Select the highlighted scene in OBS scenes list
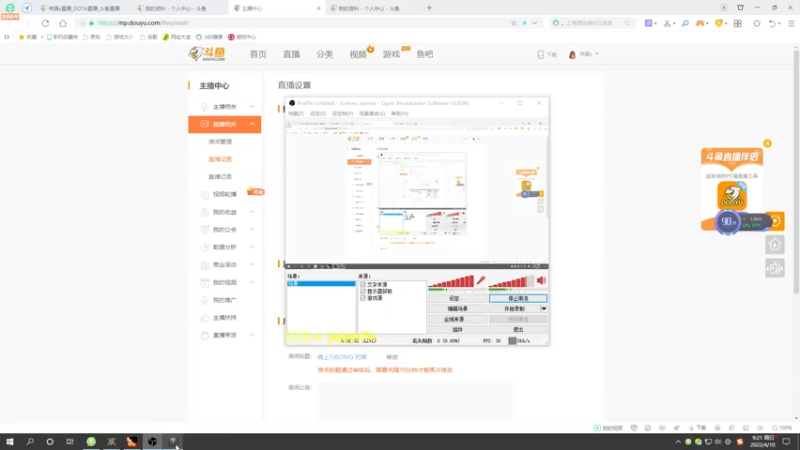Viewport: 800px width, 450px height. [321, 283]
